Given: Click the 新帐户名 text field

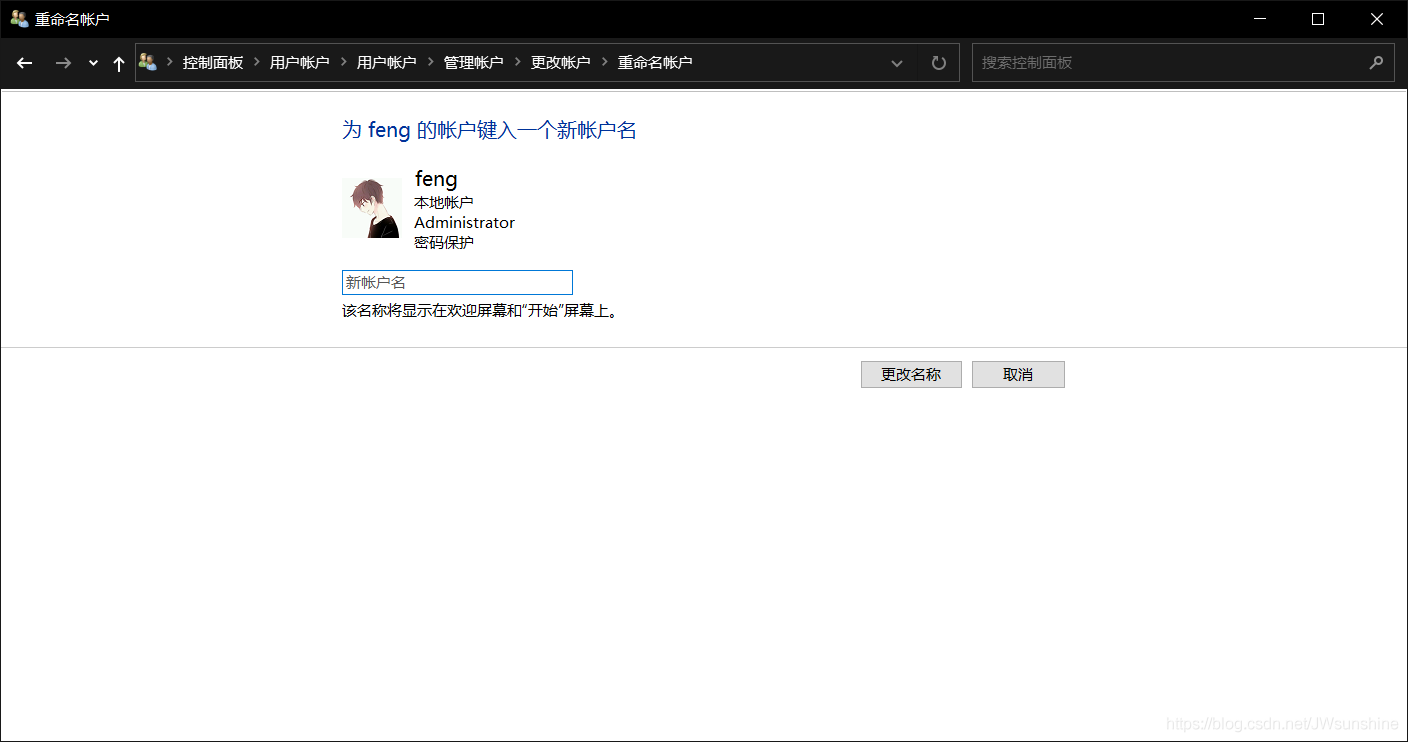Looking at the screenshot, I should click(x=457, y=282).
